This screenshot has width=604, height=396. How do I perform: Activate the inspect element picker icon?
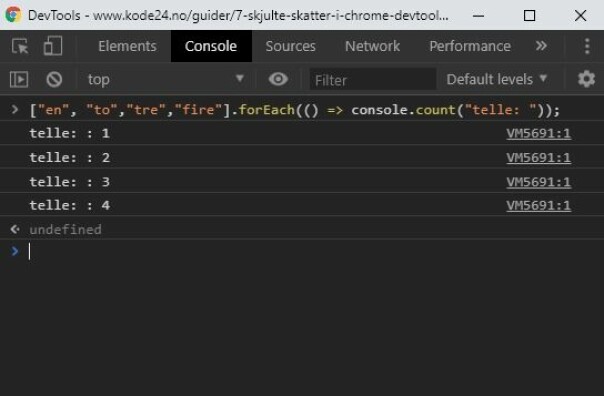click(20, 47)
